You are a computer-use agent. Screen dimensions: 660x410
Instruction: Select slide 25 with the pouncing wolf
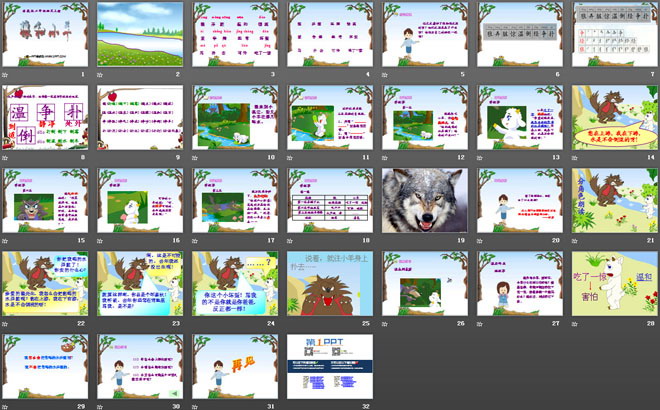tap(330, 284)
